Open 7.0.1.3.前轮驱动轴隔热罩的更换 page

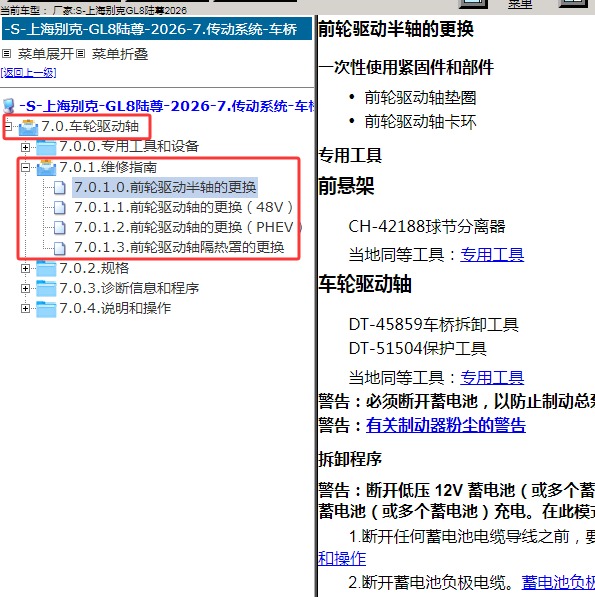point(179,247)
